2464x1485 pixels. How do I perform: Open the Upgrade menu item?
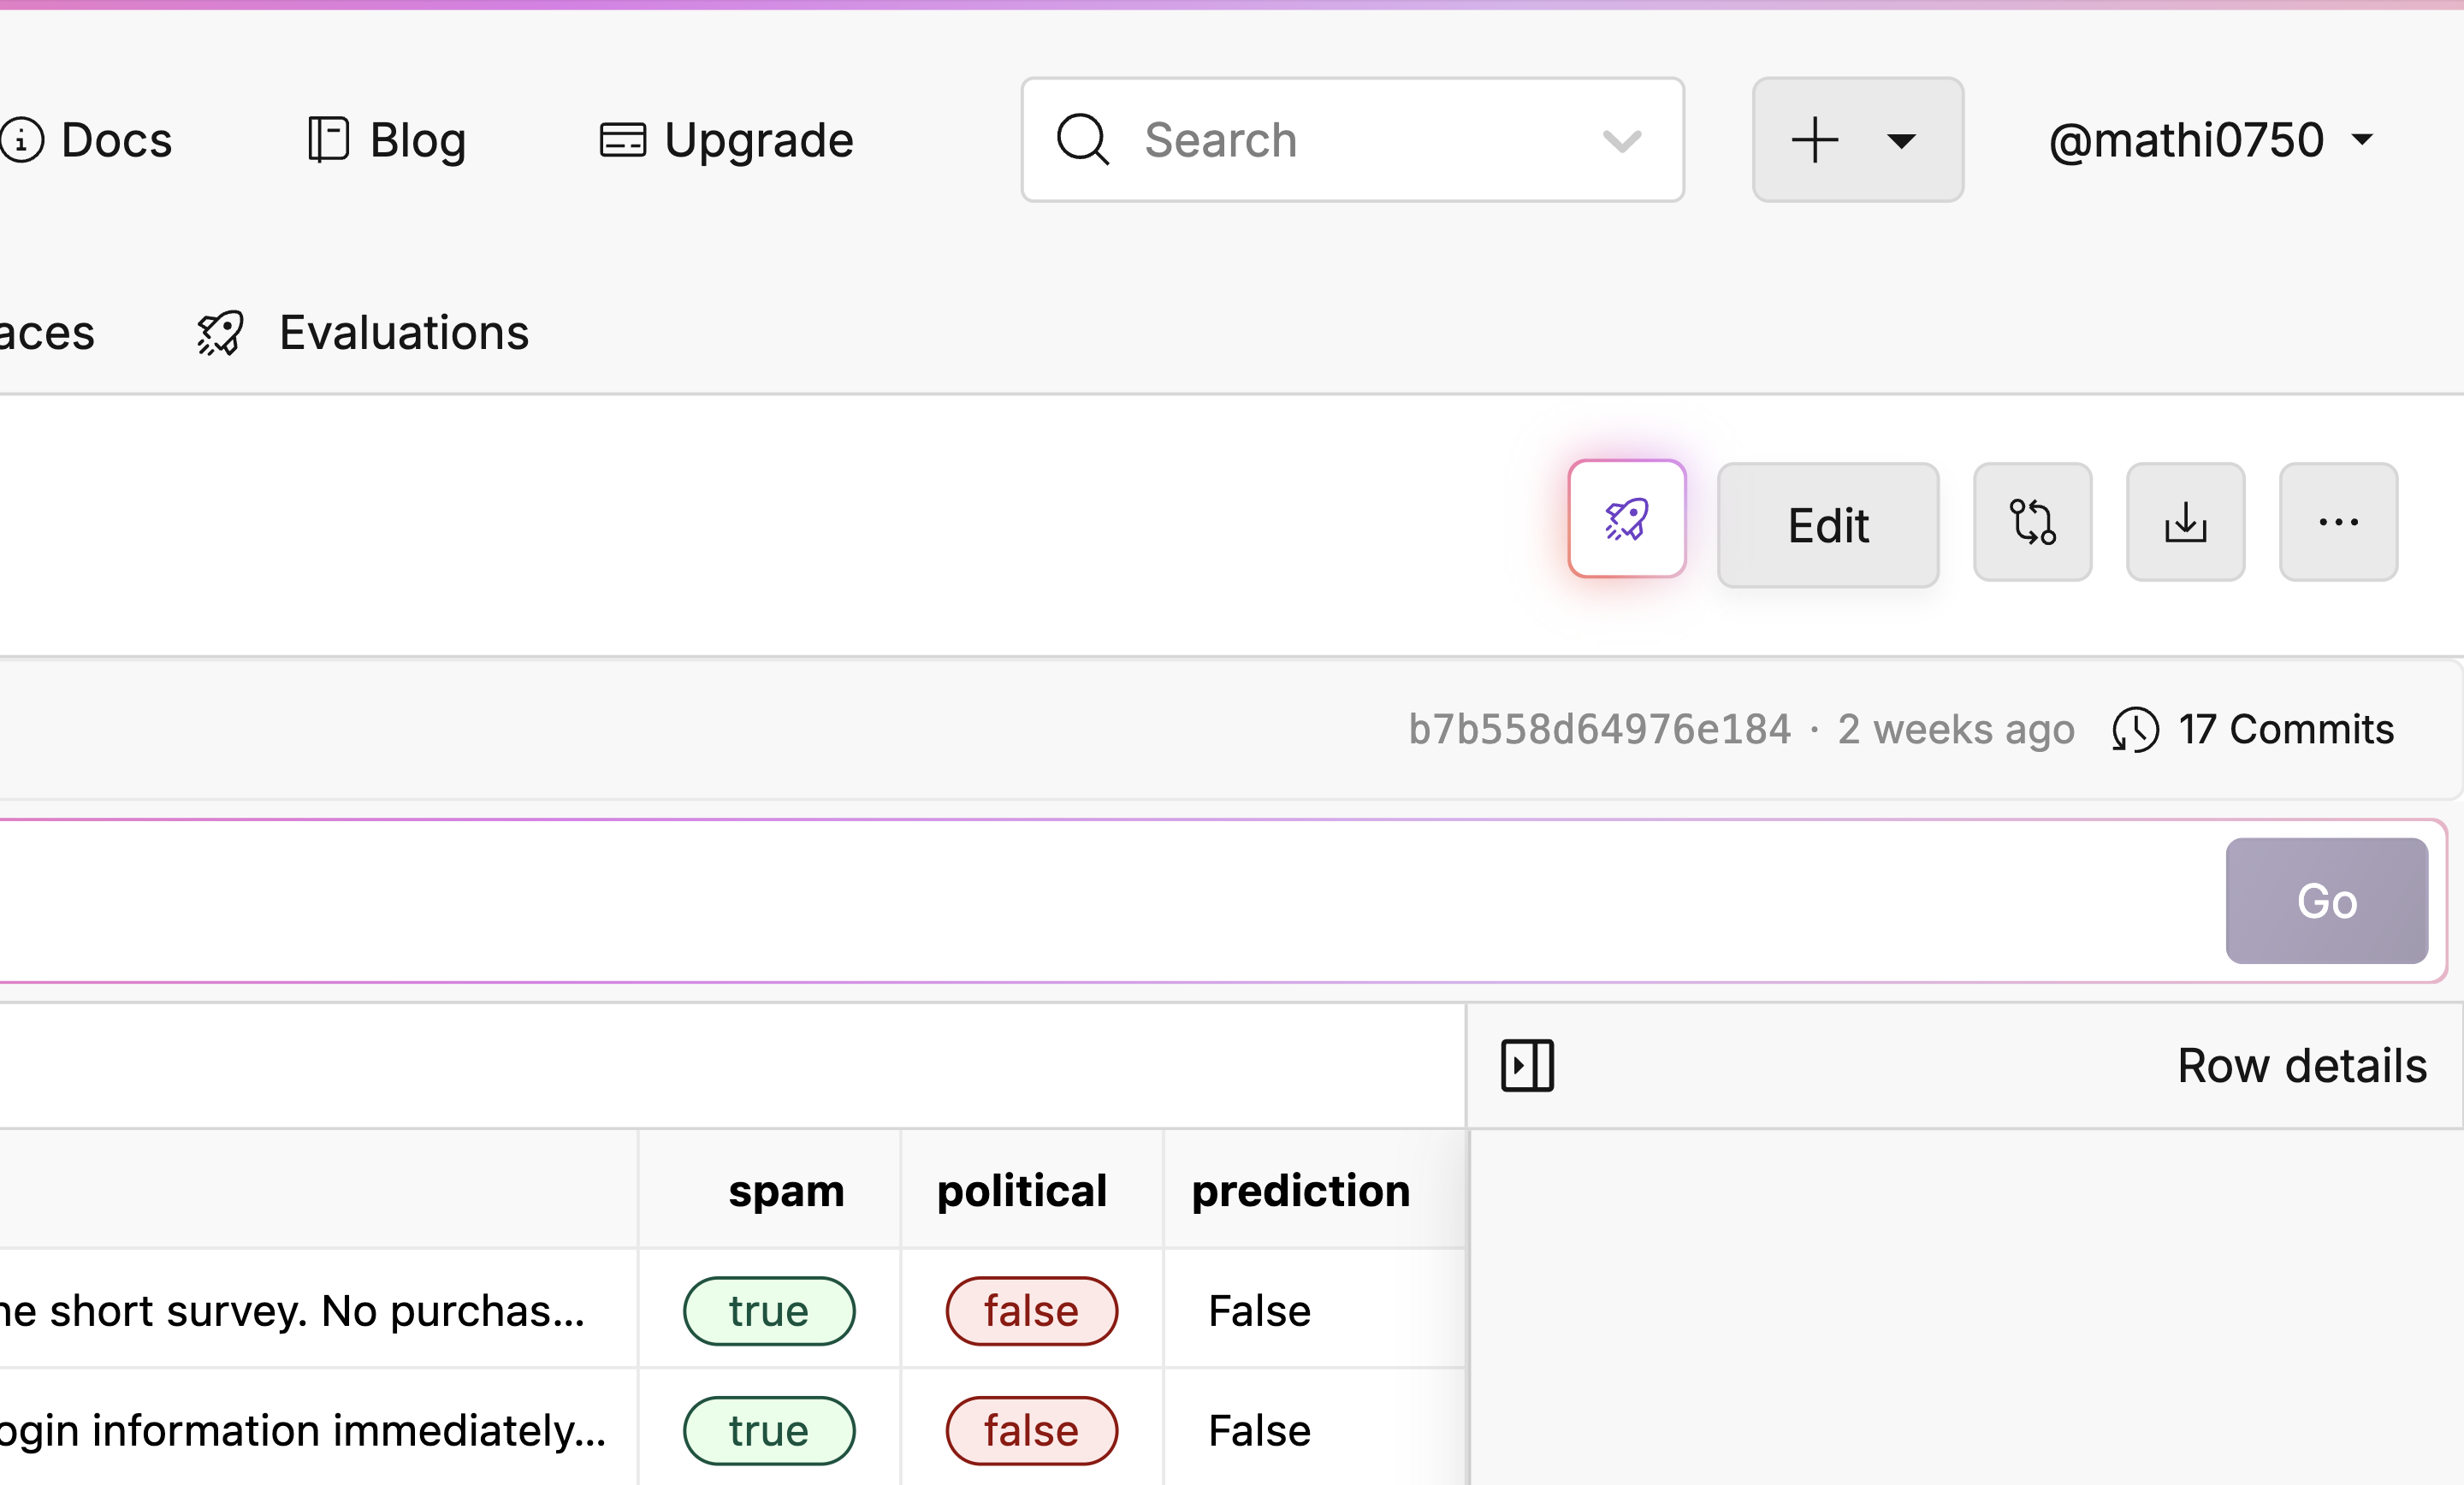point(758,139)
